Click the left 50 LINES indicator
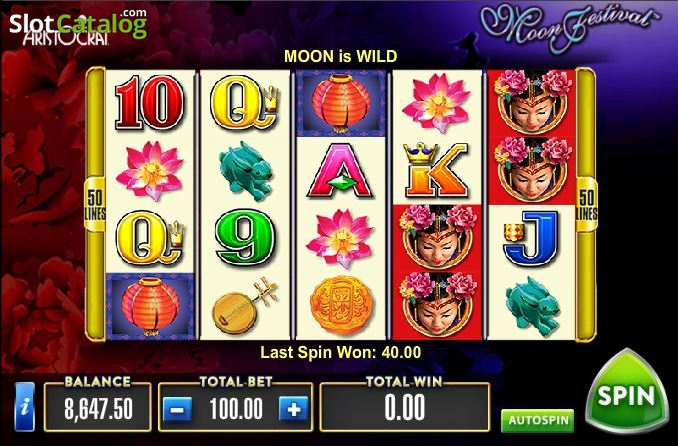This screenshot has height=446, width=678. pos(95,204)
